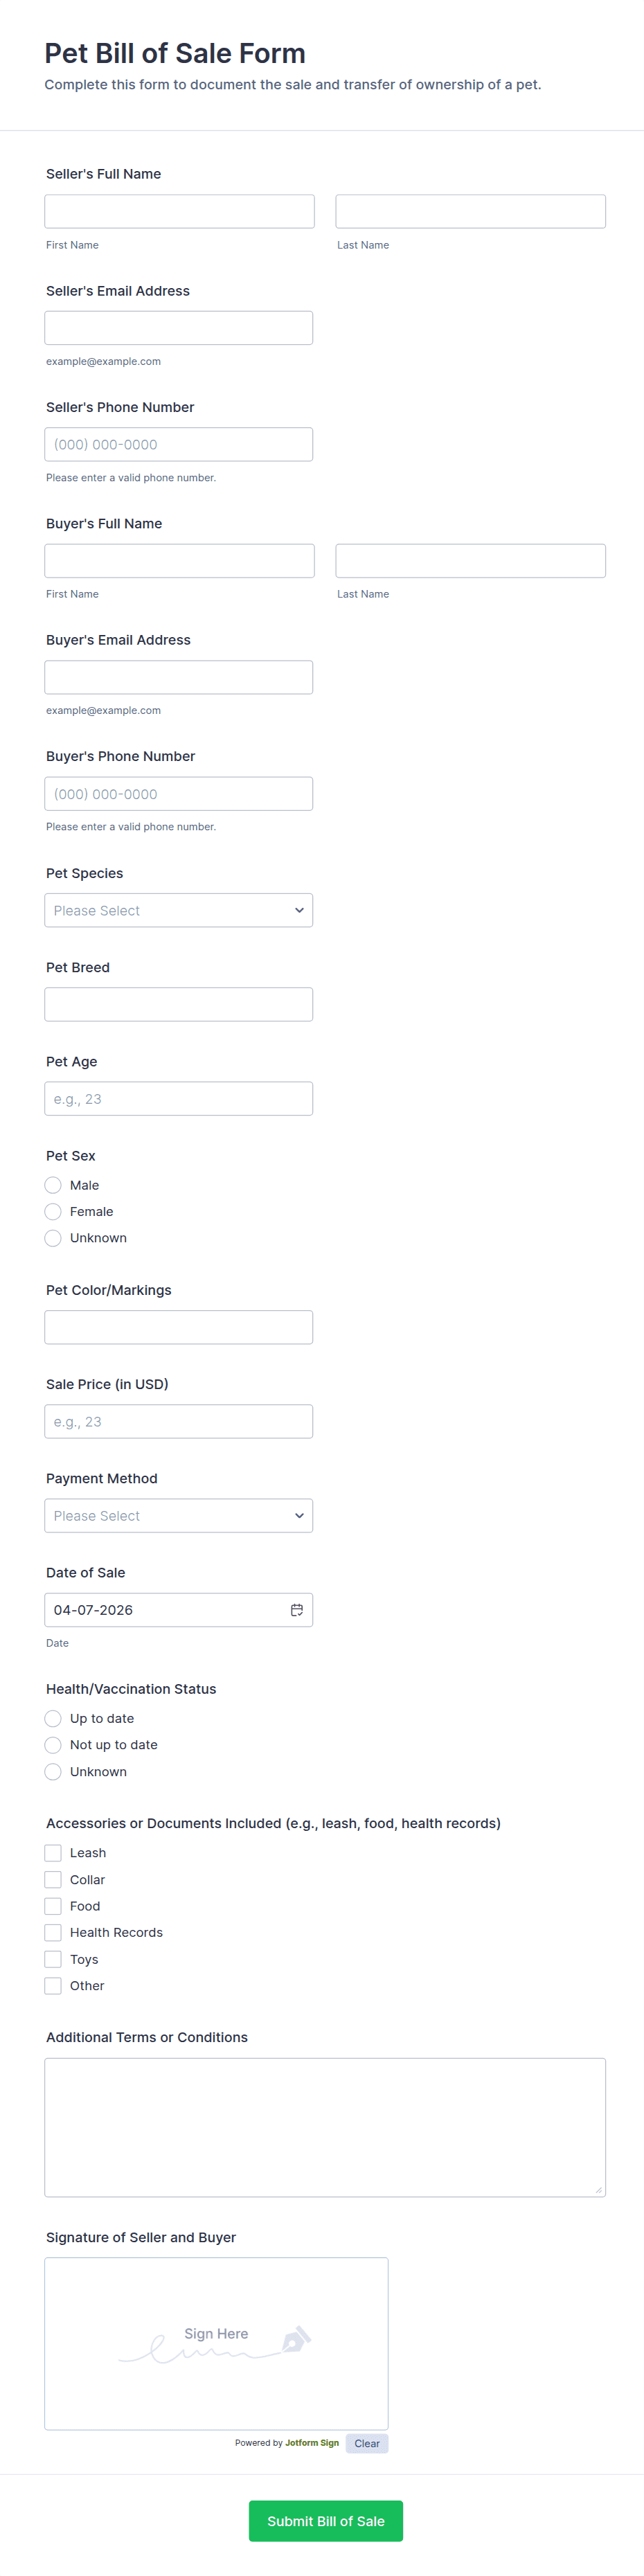Expand the Payment Method dropdown

[x=179, y=1516]
